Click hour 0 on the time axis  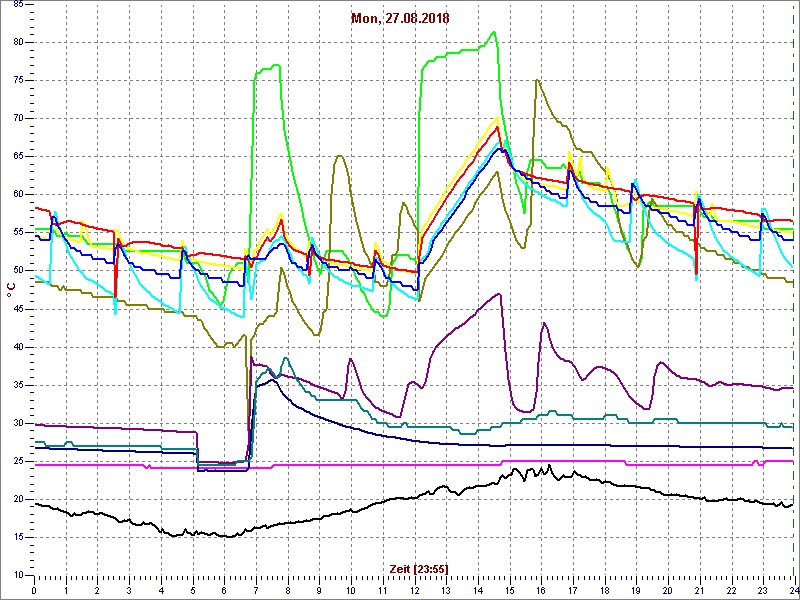(34, 590)
